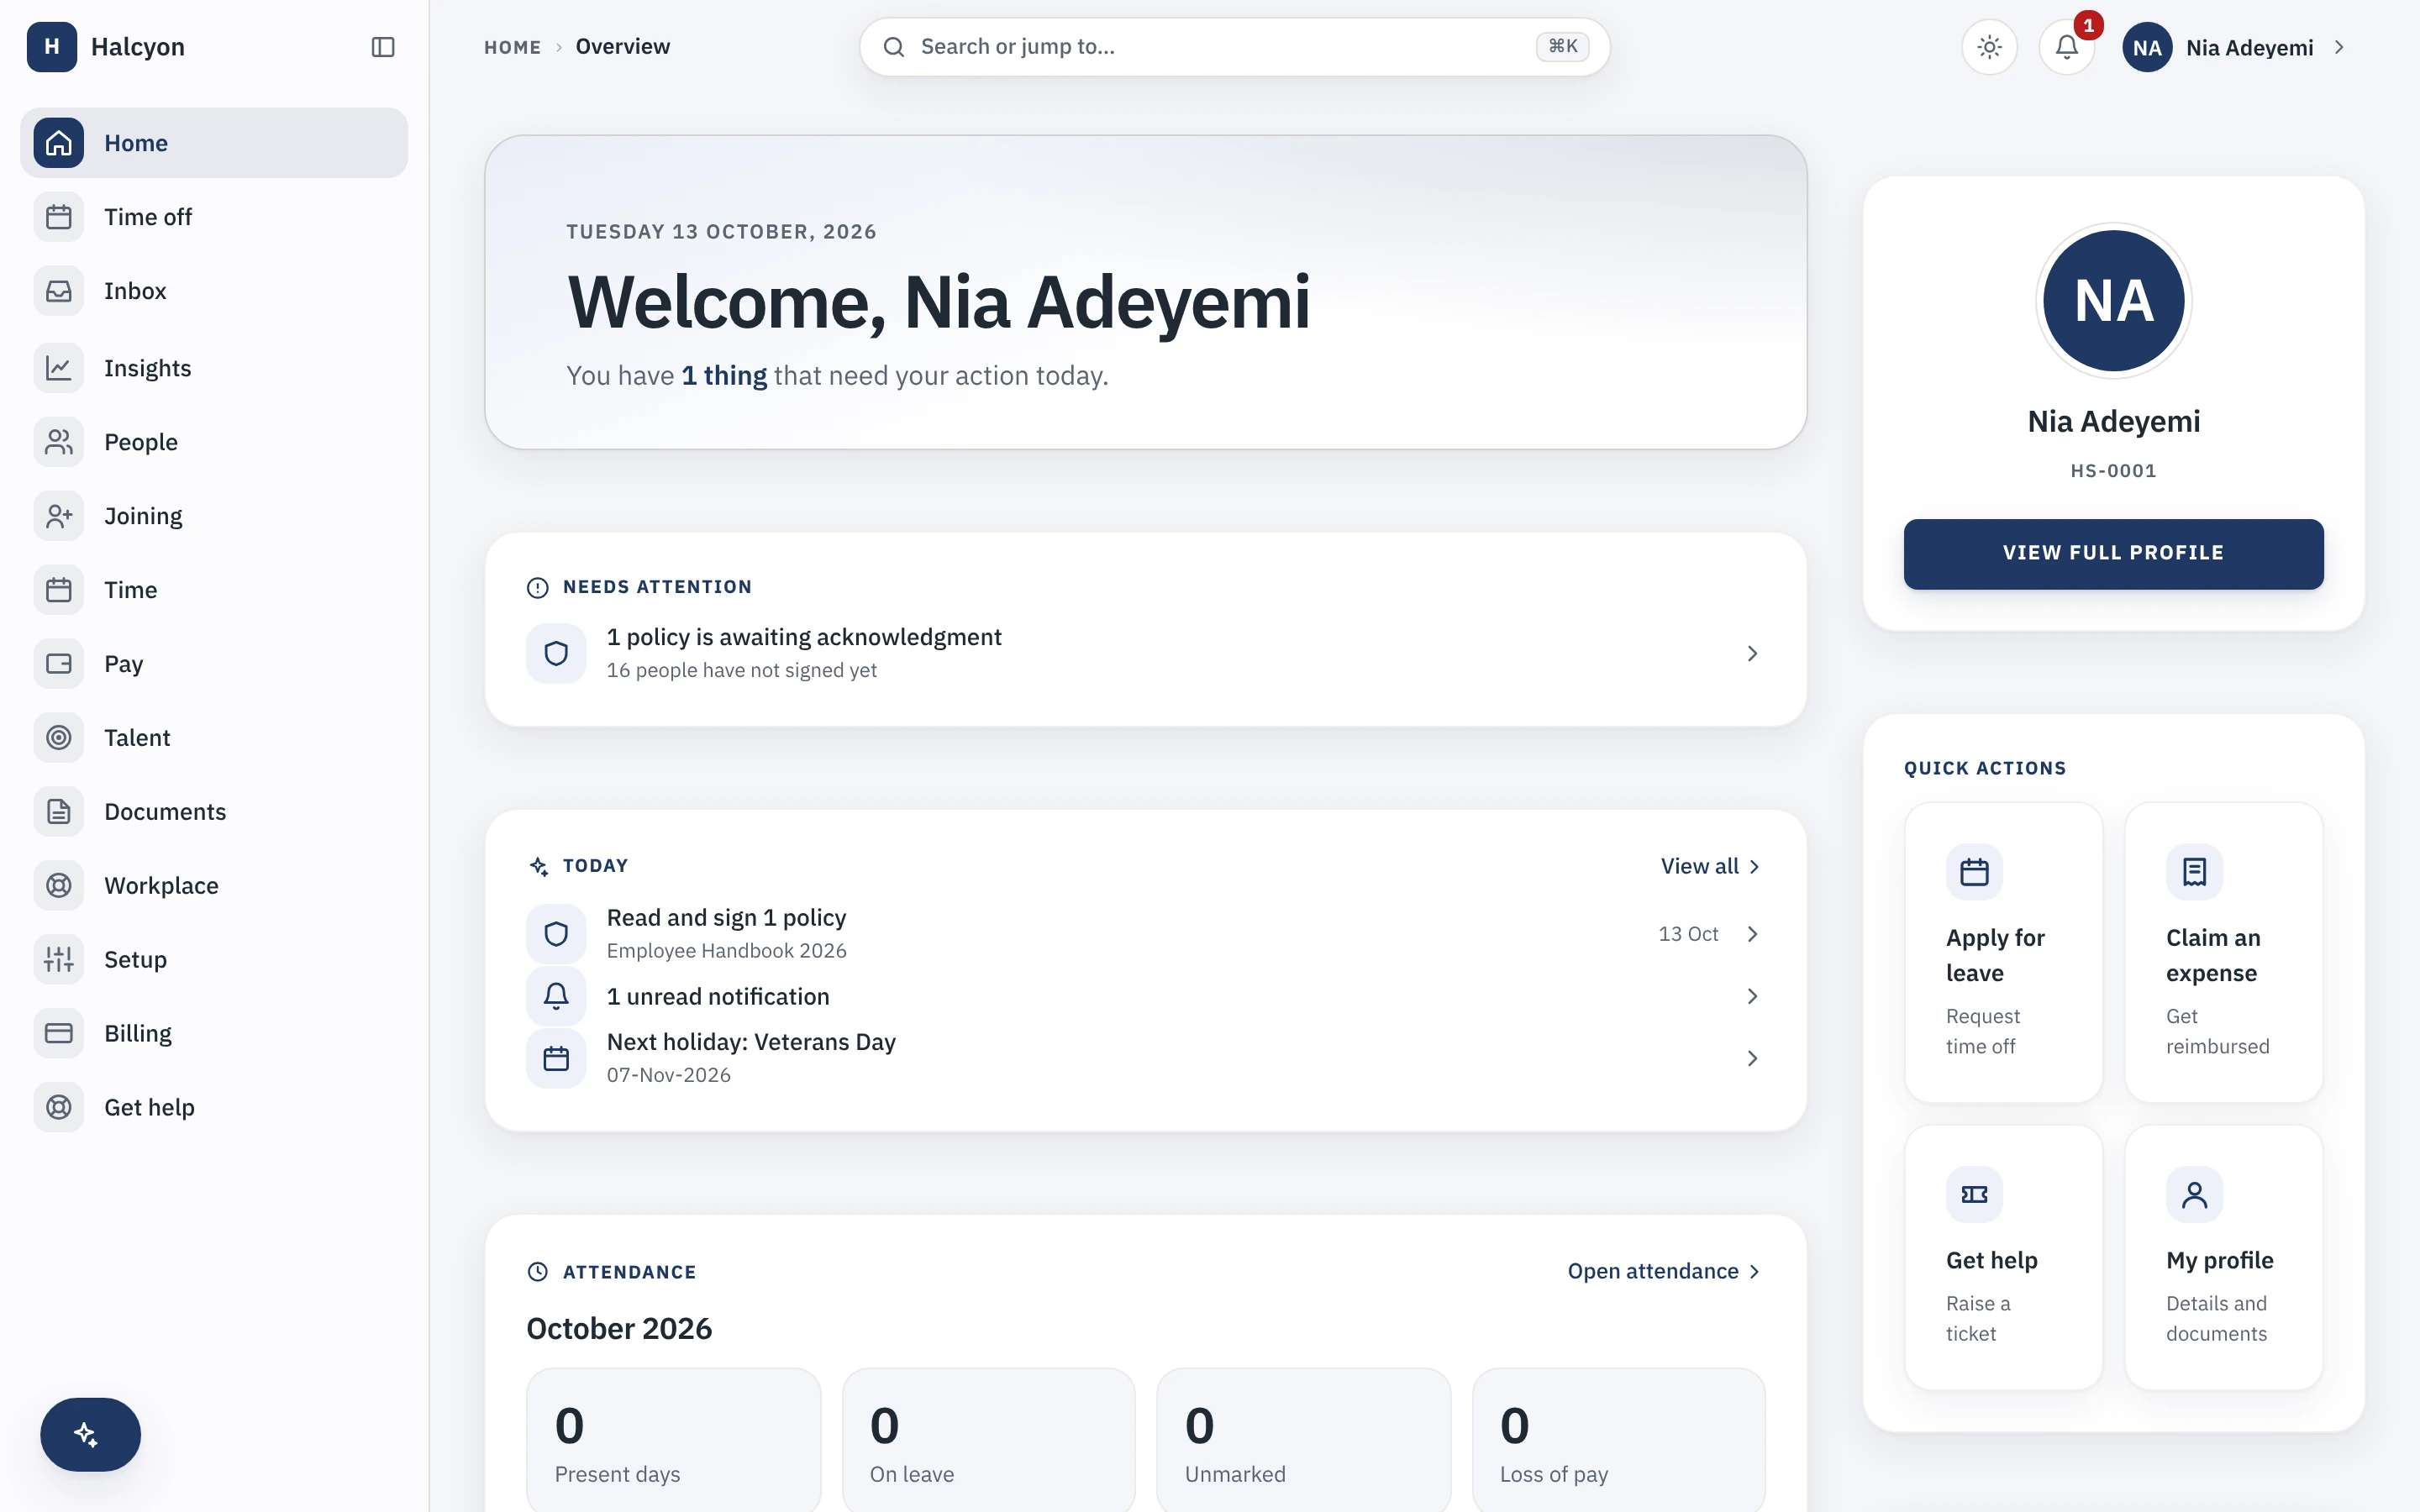Toggle the light/dark theme sun button
The width and height of the screenshot is (2420, 1512).
(1989, 47)
